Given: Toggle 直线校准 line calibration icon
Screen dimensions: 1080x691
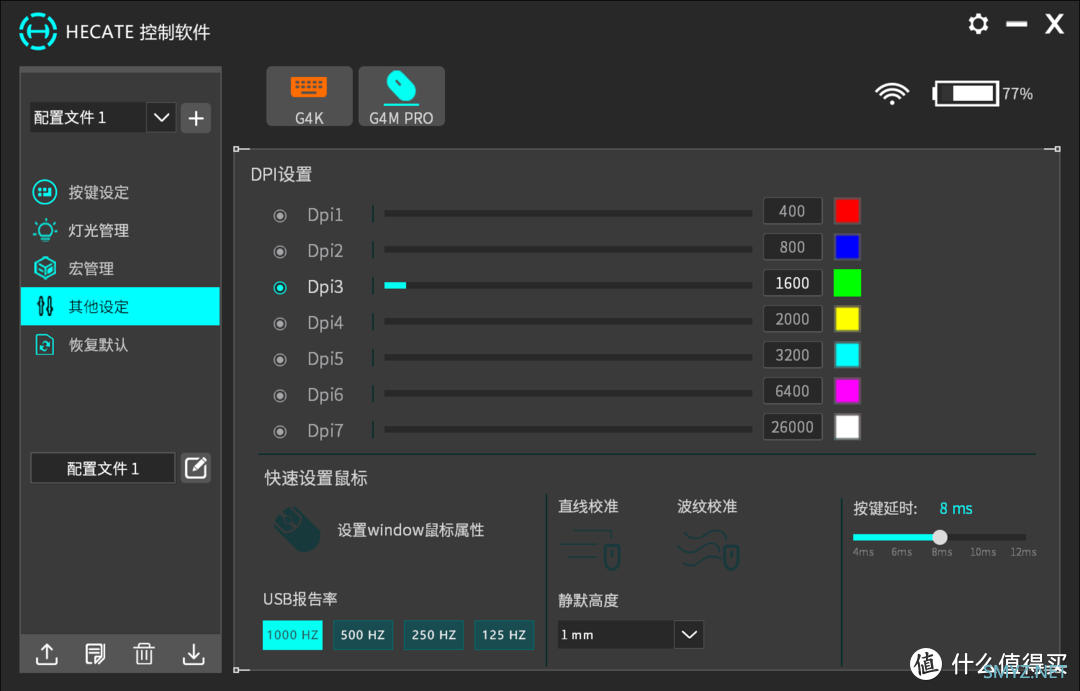Looking at the screenshot, I should pos(590,548).
